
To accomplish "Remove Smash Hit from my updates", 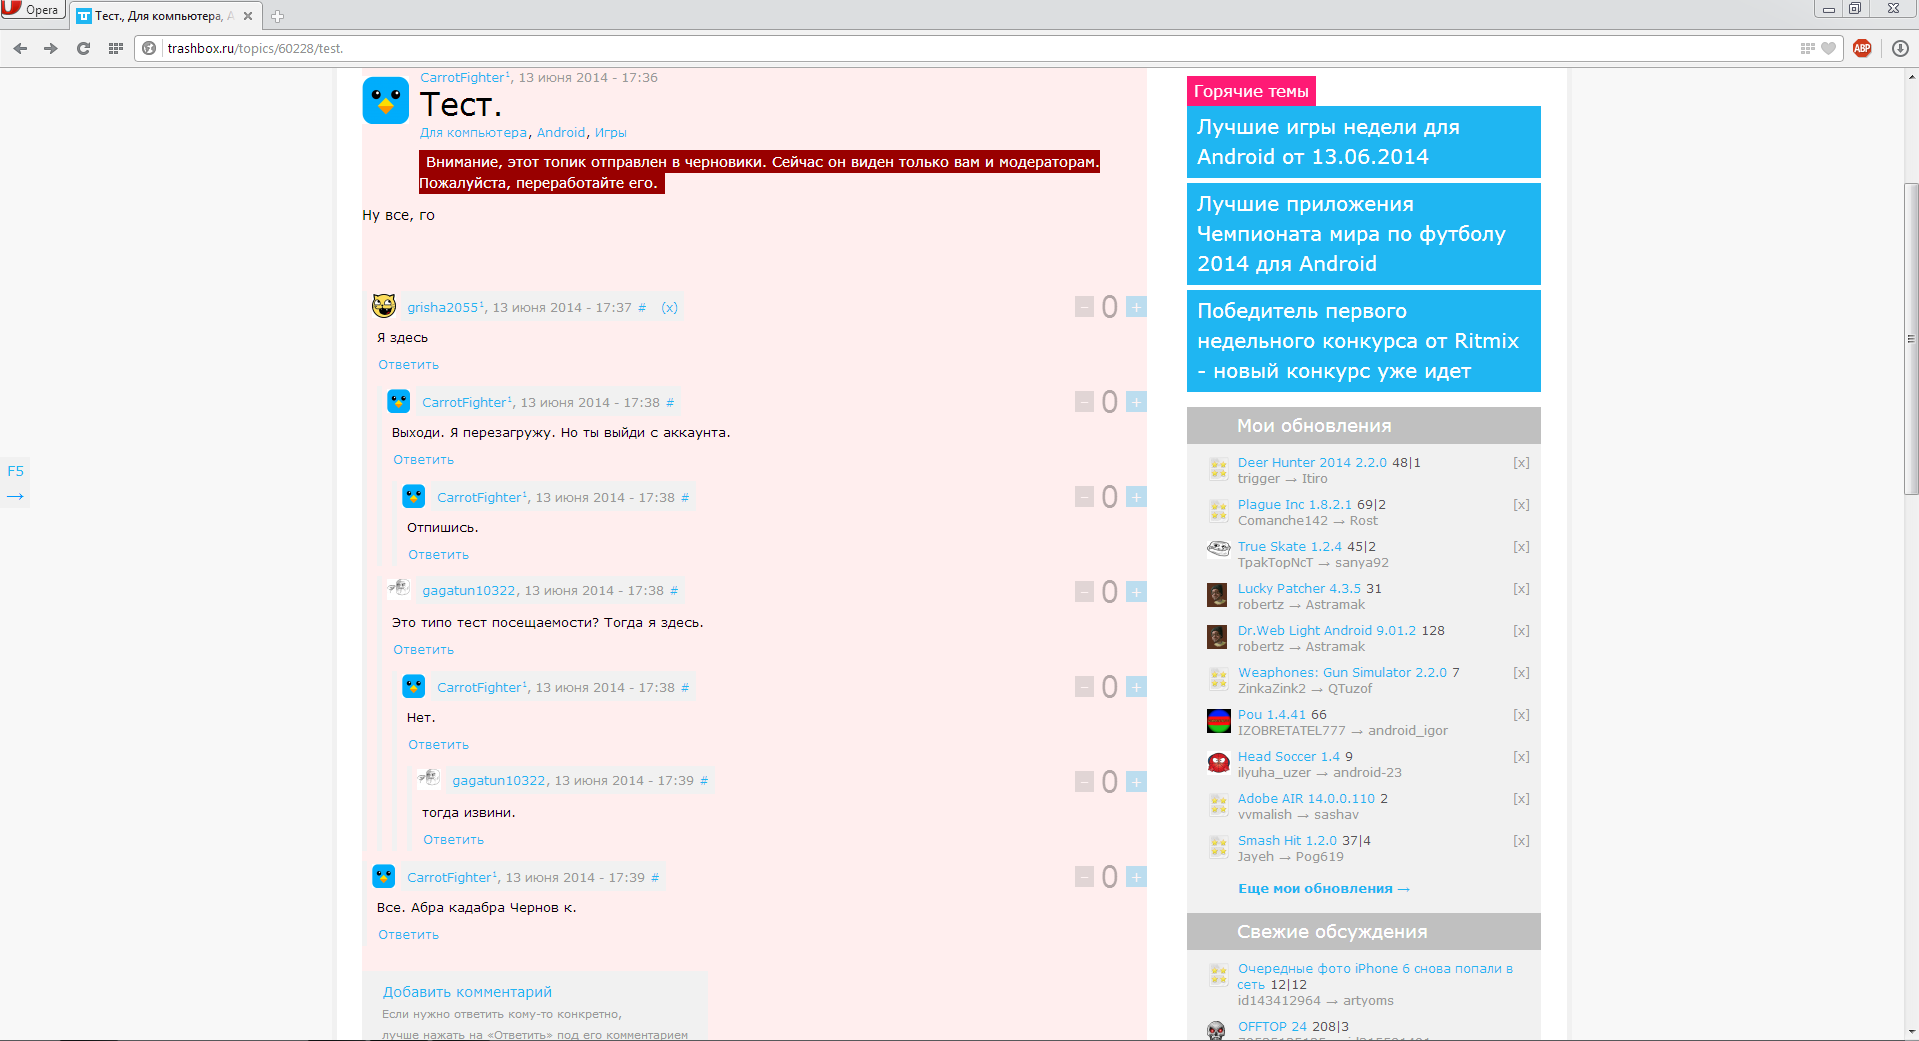I will click(1521, 840).
